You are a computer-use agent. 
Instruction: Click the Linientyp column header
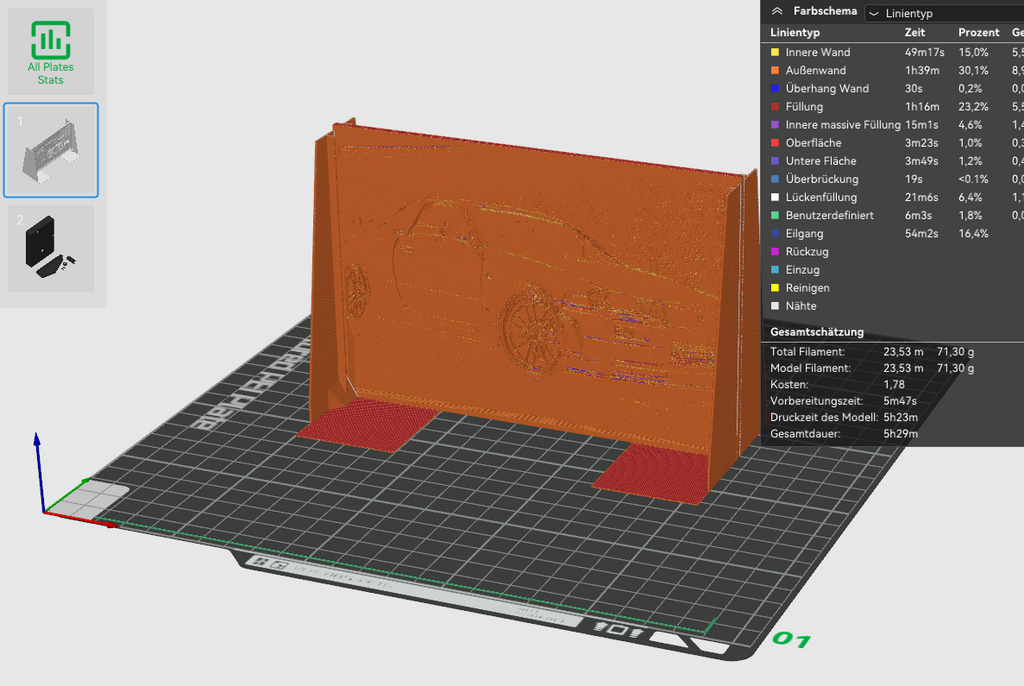pyautogui.click(x=795, y=32)
